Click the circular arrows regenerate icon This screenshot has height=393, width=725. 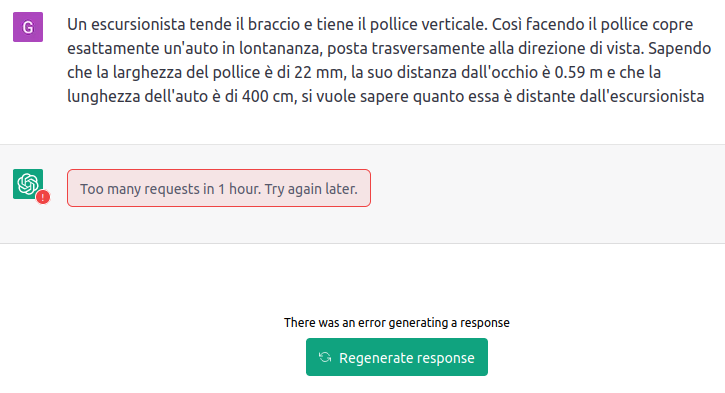tap(325, 357)
